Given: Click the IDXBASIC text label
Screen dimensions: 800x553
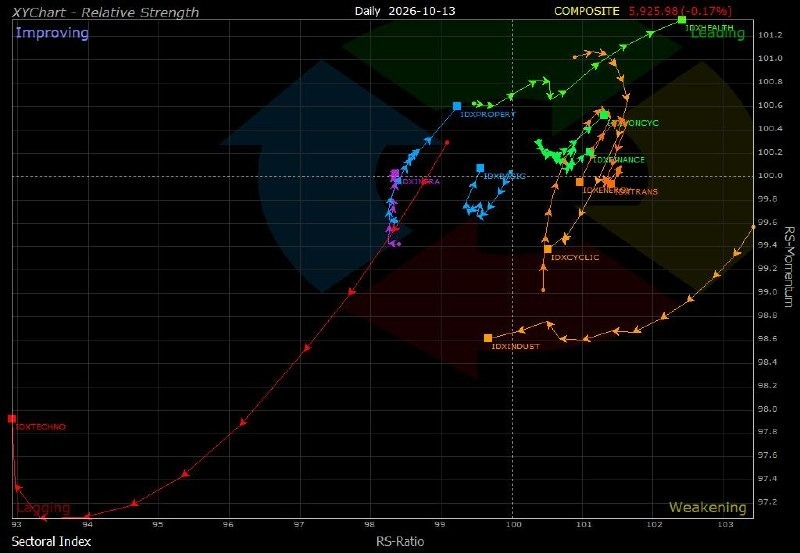Looking at the screenshot, I should coord(505,176).
